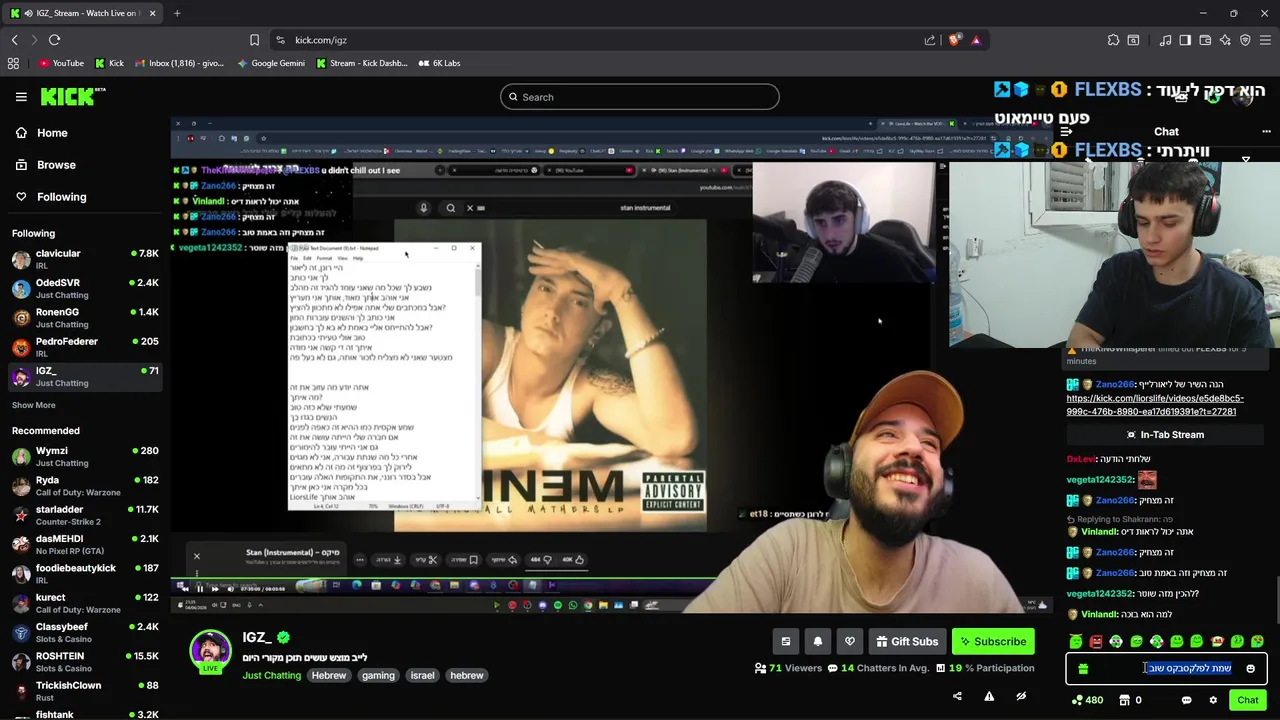Reload the page in browser
The width and height of the screenshot is (1280, 720).
click(54, 40)
